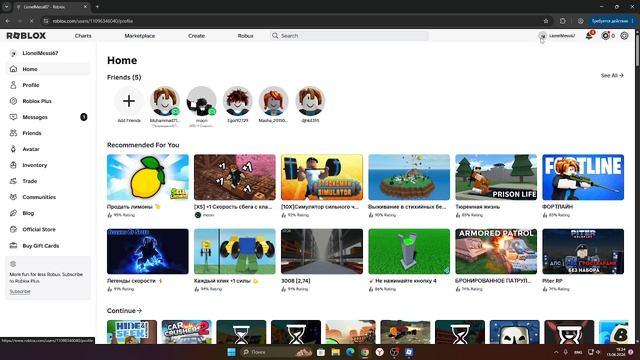Viewport: 640px width, 360px height.
Task: Open the tab search dropdown arrow
Action: click(x=7, y=7)
